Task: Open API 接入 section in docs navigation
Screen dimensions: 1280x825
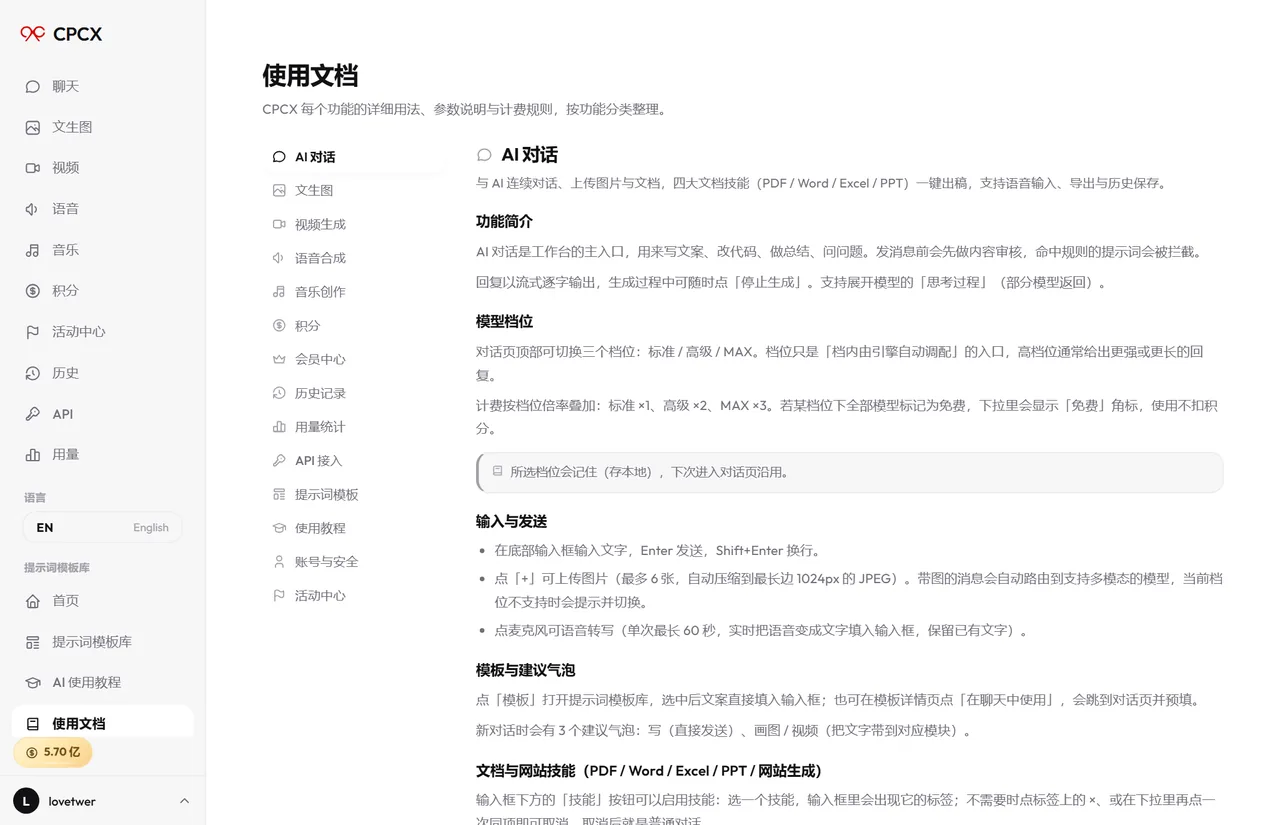Action: 355,461
